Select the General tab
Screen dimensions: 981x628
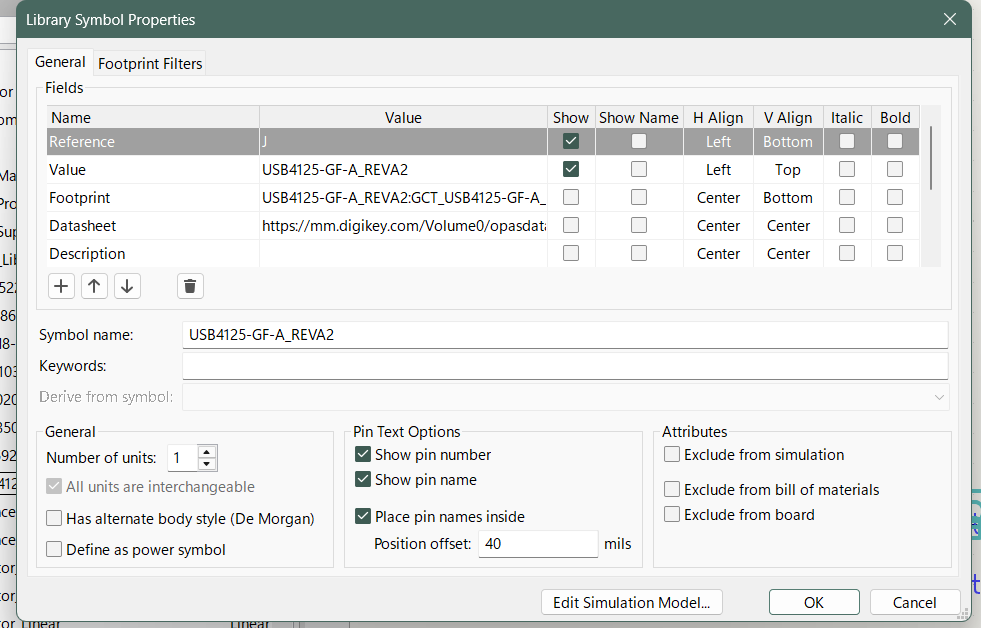click(60, 62)
